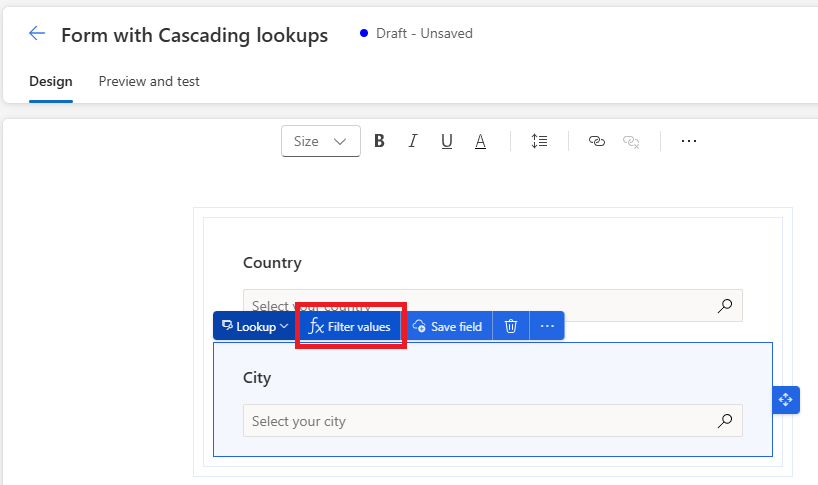Image resolution: width=818 pixels, height=485 pixels.
Task: Switch to the Preview and test tab
Action: coord(149,82)
